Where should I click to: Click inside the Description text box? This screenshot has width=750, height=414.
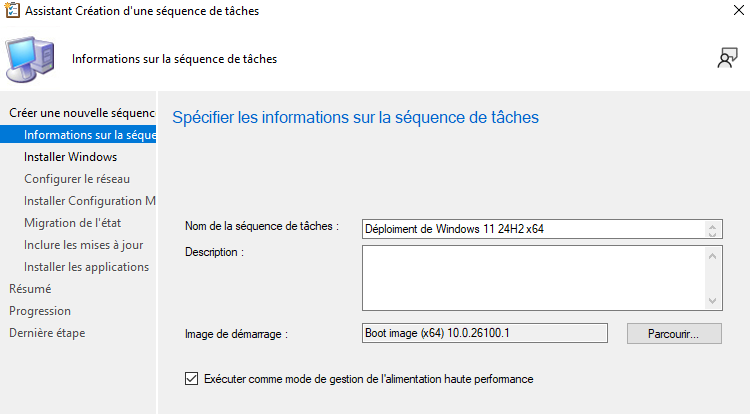[532, 278]
